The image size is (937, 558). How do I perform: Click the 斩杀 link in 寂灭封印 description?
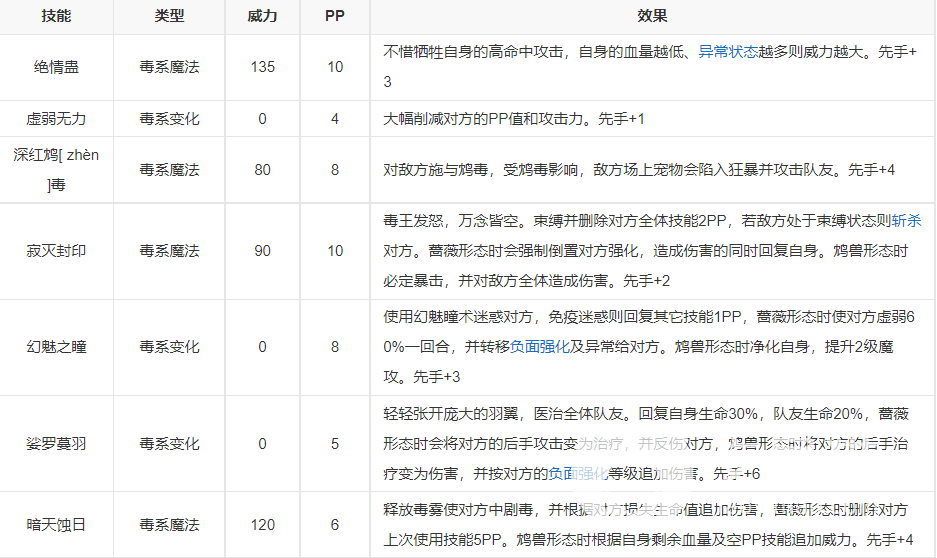[906, 222]
